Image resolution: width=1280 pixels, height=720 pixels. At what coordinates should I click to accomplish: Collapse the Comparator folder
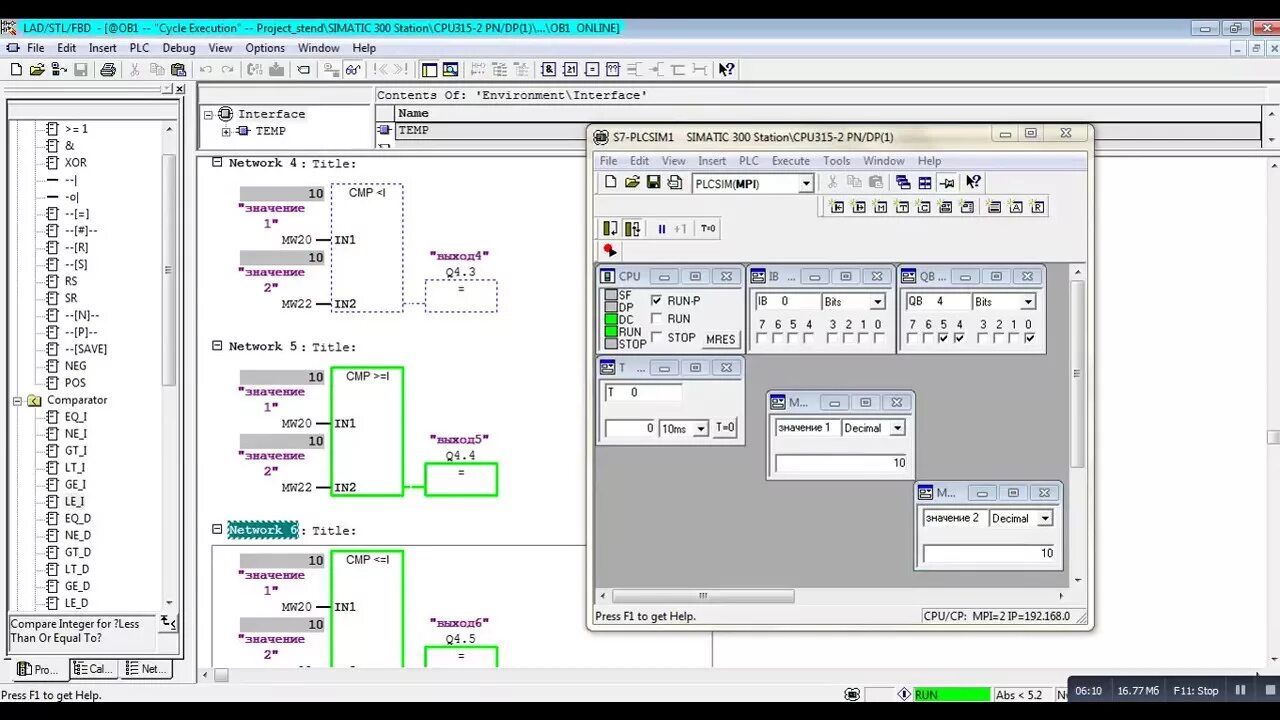(x=17, y=400)
